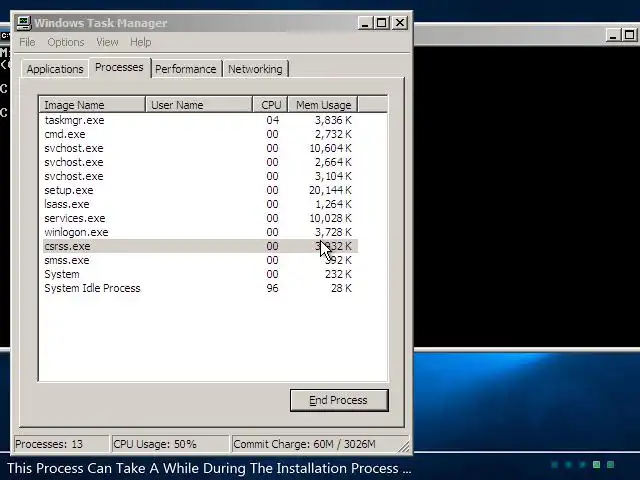640x480 pixels.
Task: Sort by User Name column header
Action: (x=199, y=105)
